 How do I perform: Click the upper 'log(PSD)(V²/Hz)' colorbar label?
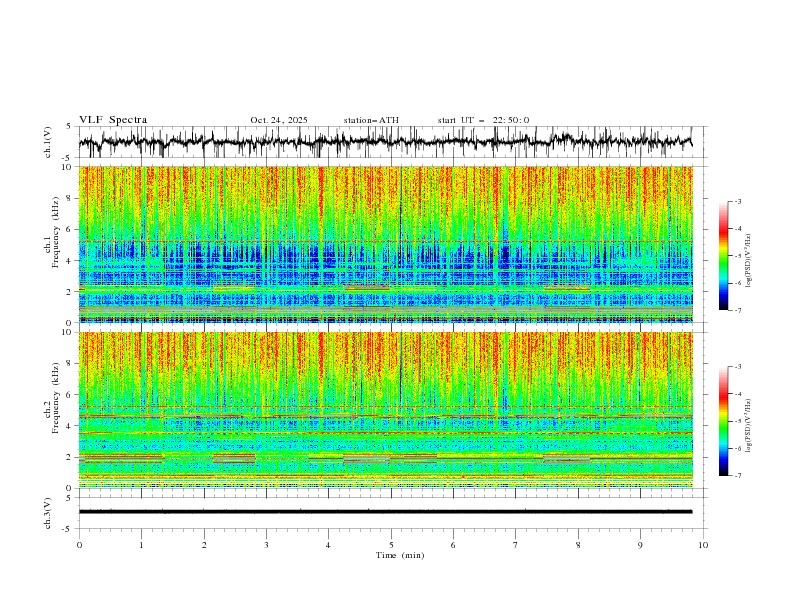click(x=748, y=261)
